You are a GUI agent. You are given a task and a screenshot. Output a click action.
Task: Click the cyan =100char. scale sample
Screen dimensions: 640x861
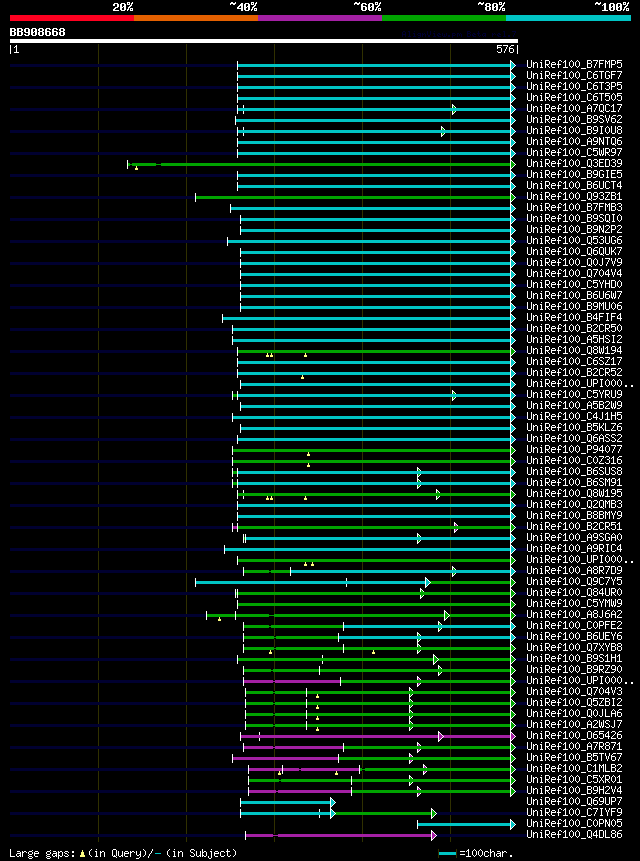click(x=447, y=854)
